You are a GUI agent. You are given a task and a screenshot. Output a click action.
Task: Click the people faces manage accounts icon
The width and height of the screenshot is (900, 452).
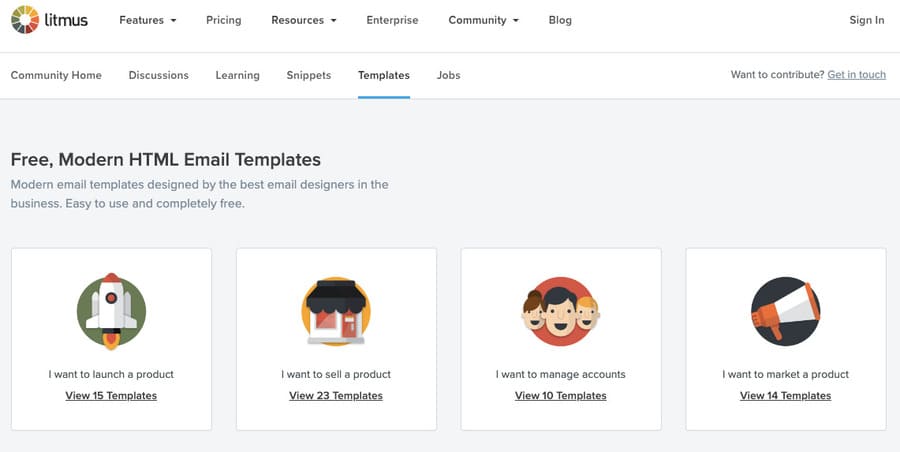[x=560, y=311]
